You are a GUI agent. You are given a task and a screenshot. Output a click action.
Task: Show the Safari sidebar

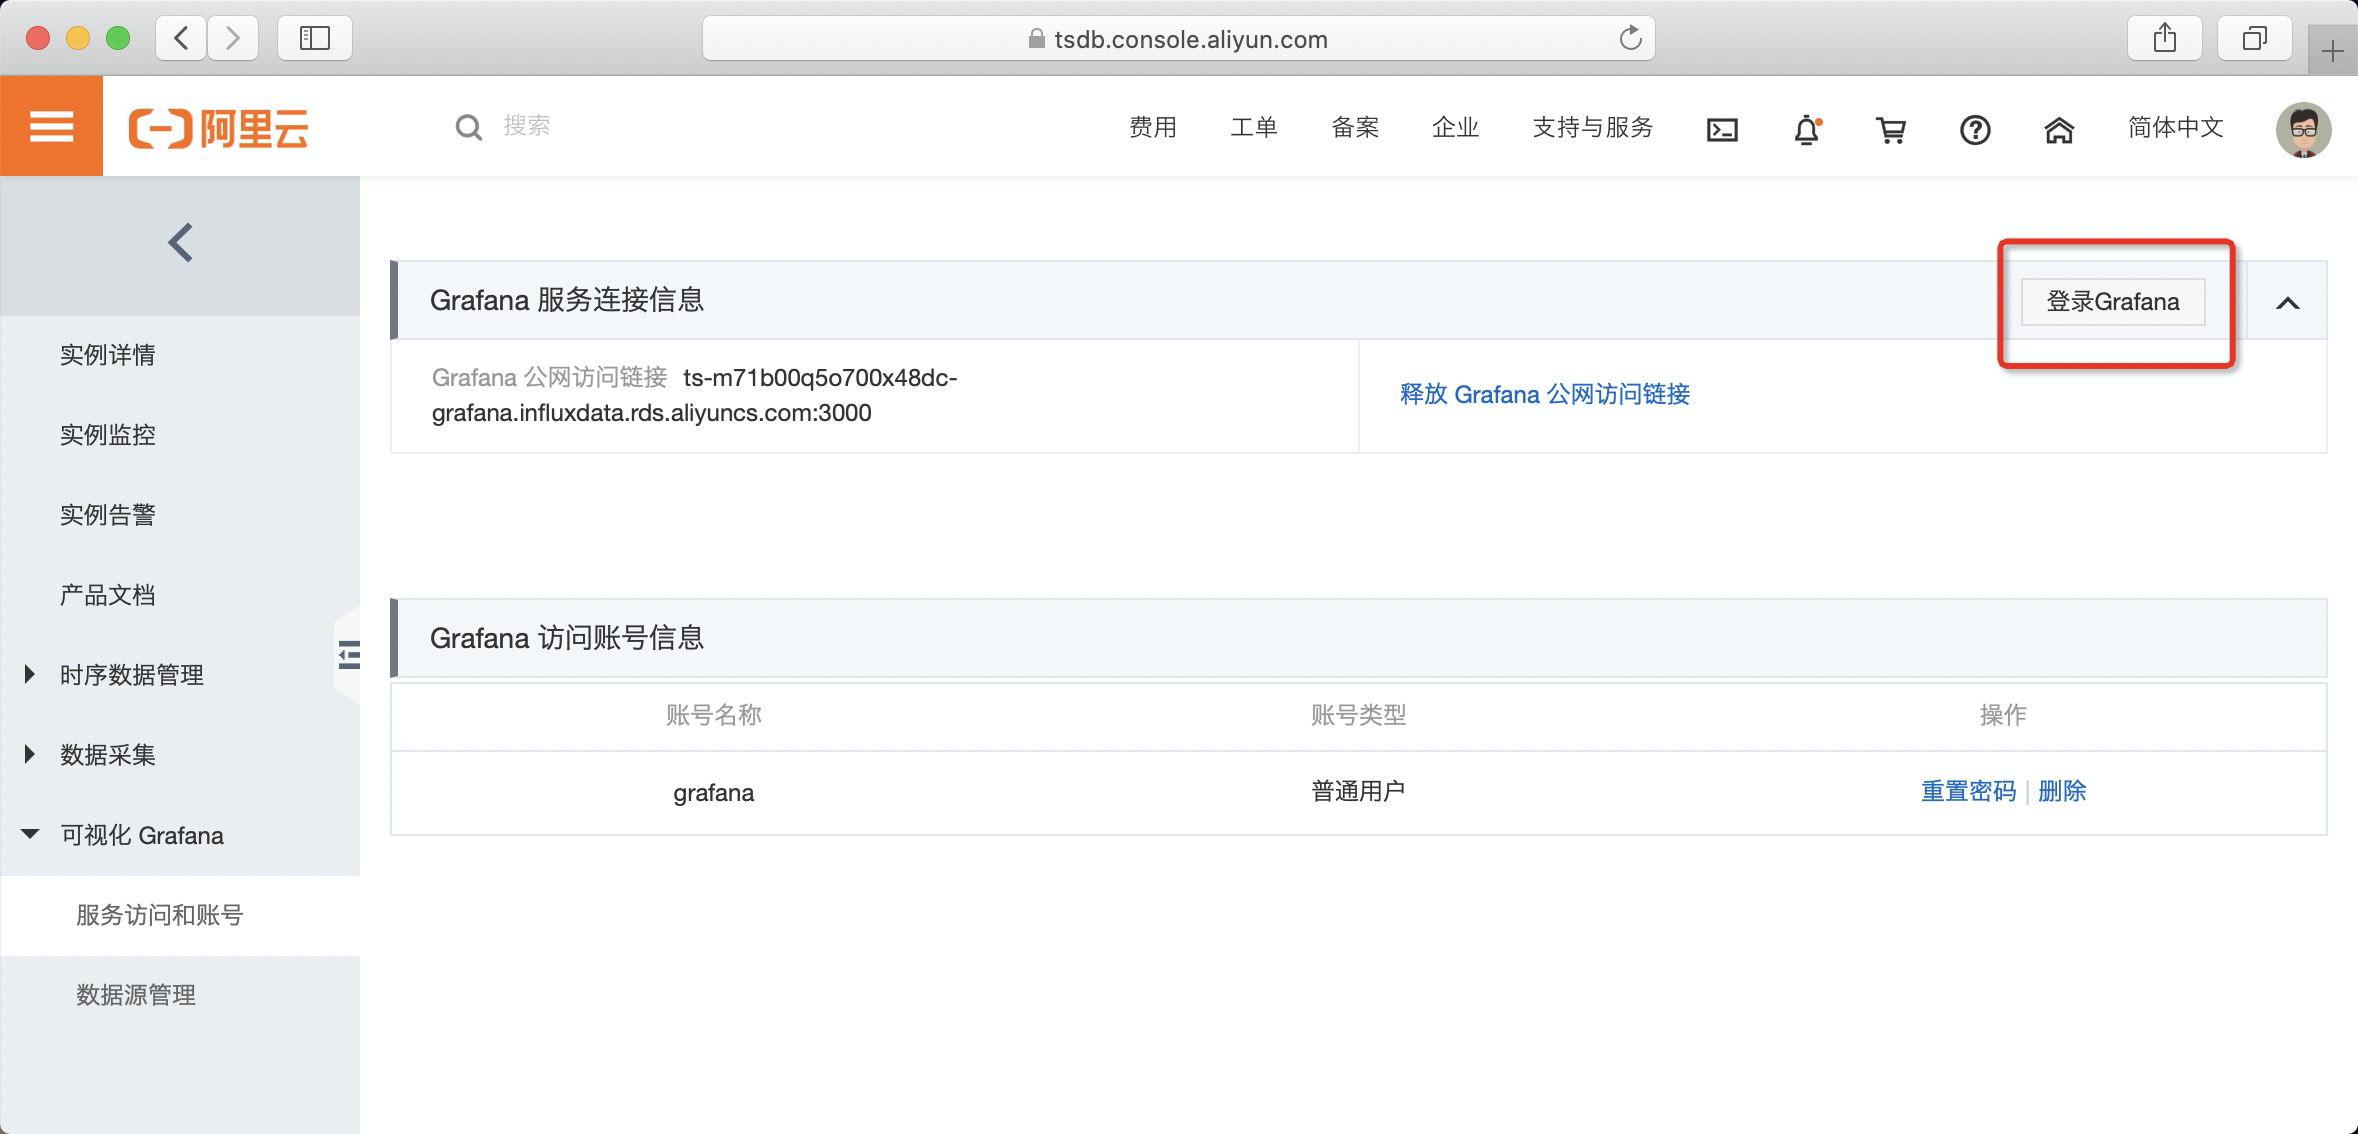click(x=315, y=39)
